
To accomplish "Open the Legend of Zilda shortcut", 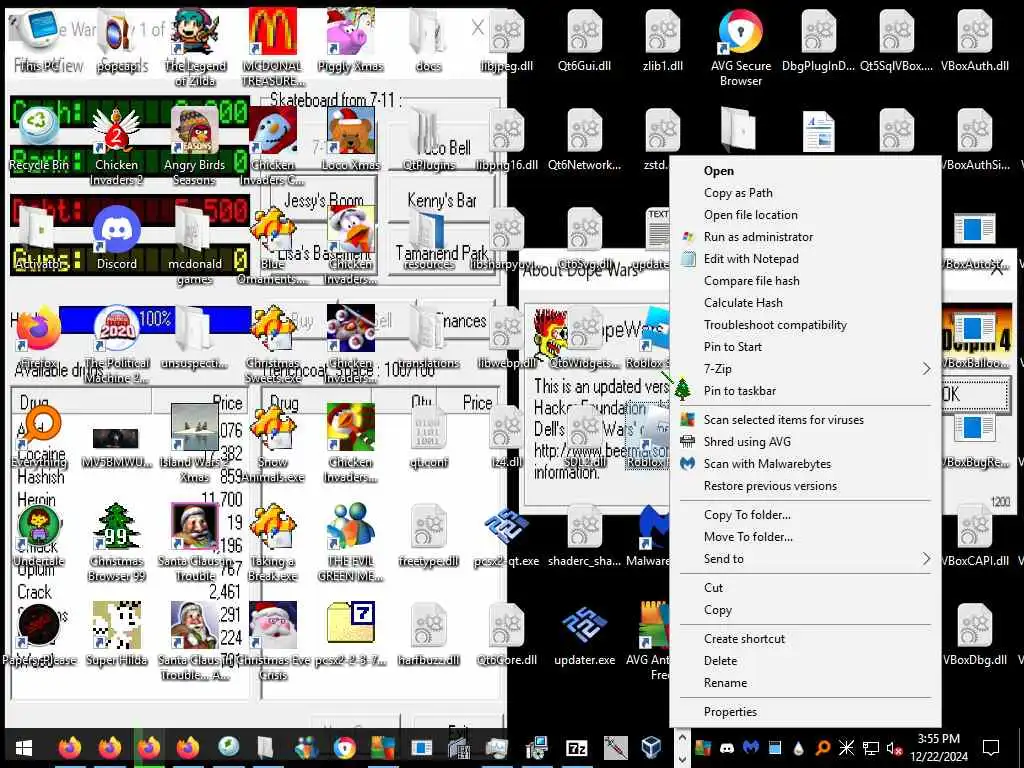I will (x=195, y=47).
